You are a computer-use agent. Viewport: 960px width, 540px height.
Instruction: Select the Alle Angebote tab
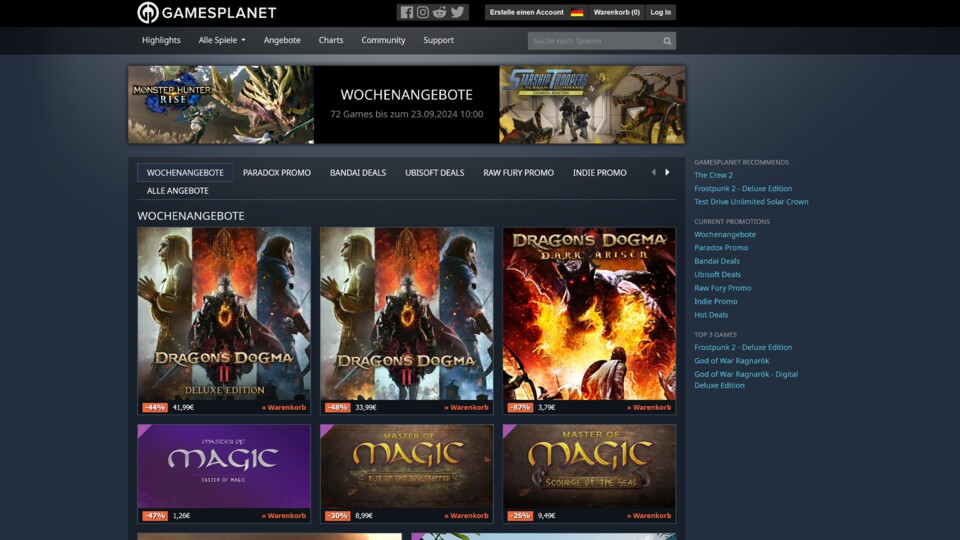click(178, 190)
